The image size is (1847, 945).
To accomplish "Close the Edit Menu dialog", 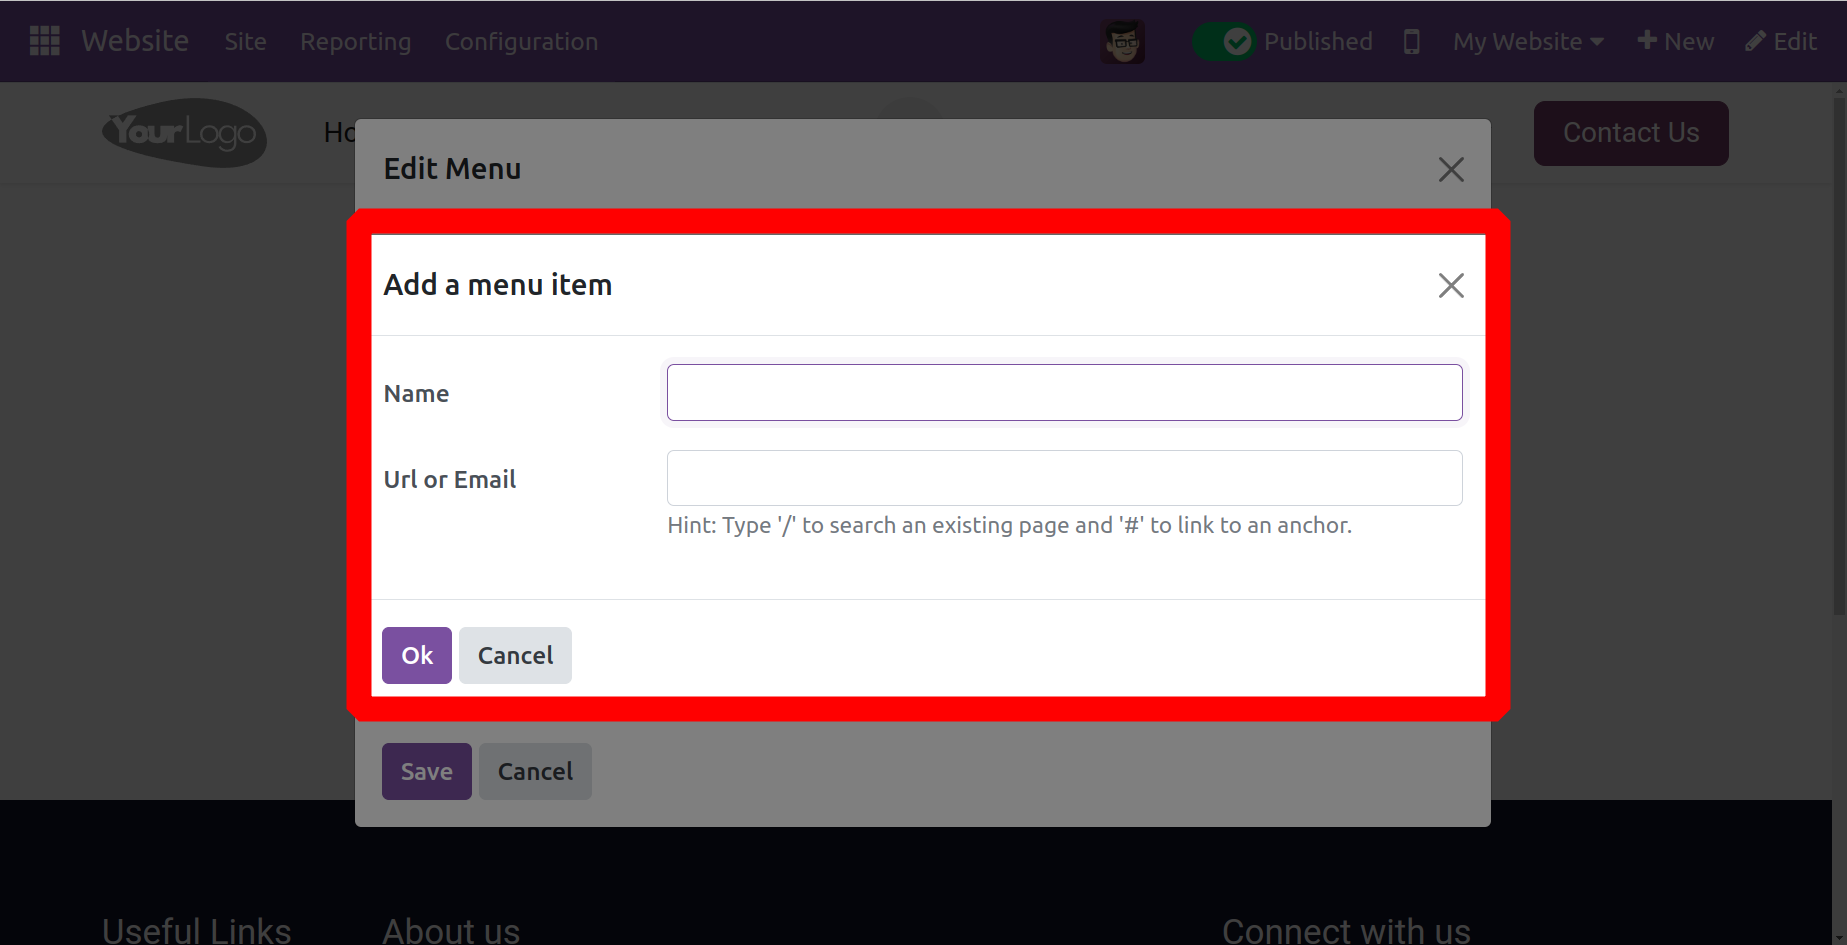I will point(1450,170).
